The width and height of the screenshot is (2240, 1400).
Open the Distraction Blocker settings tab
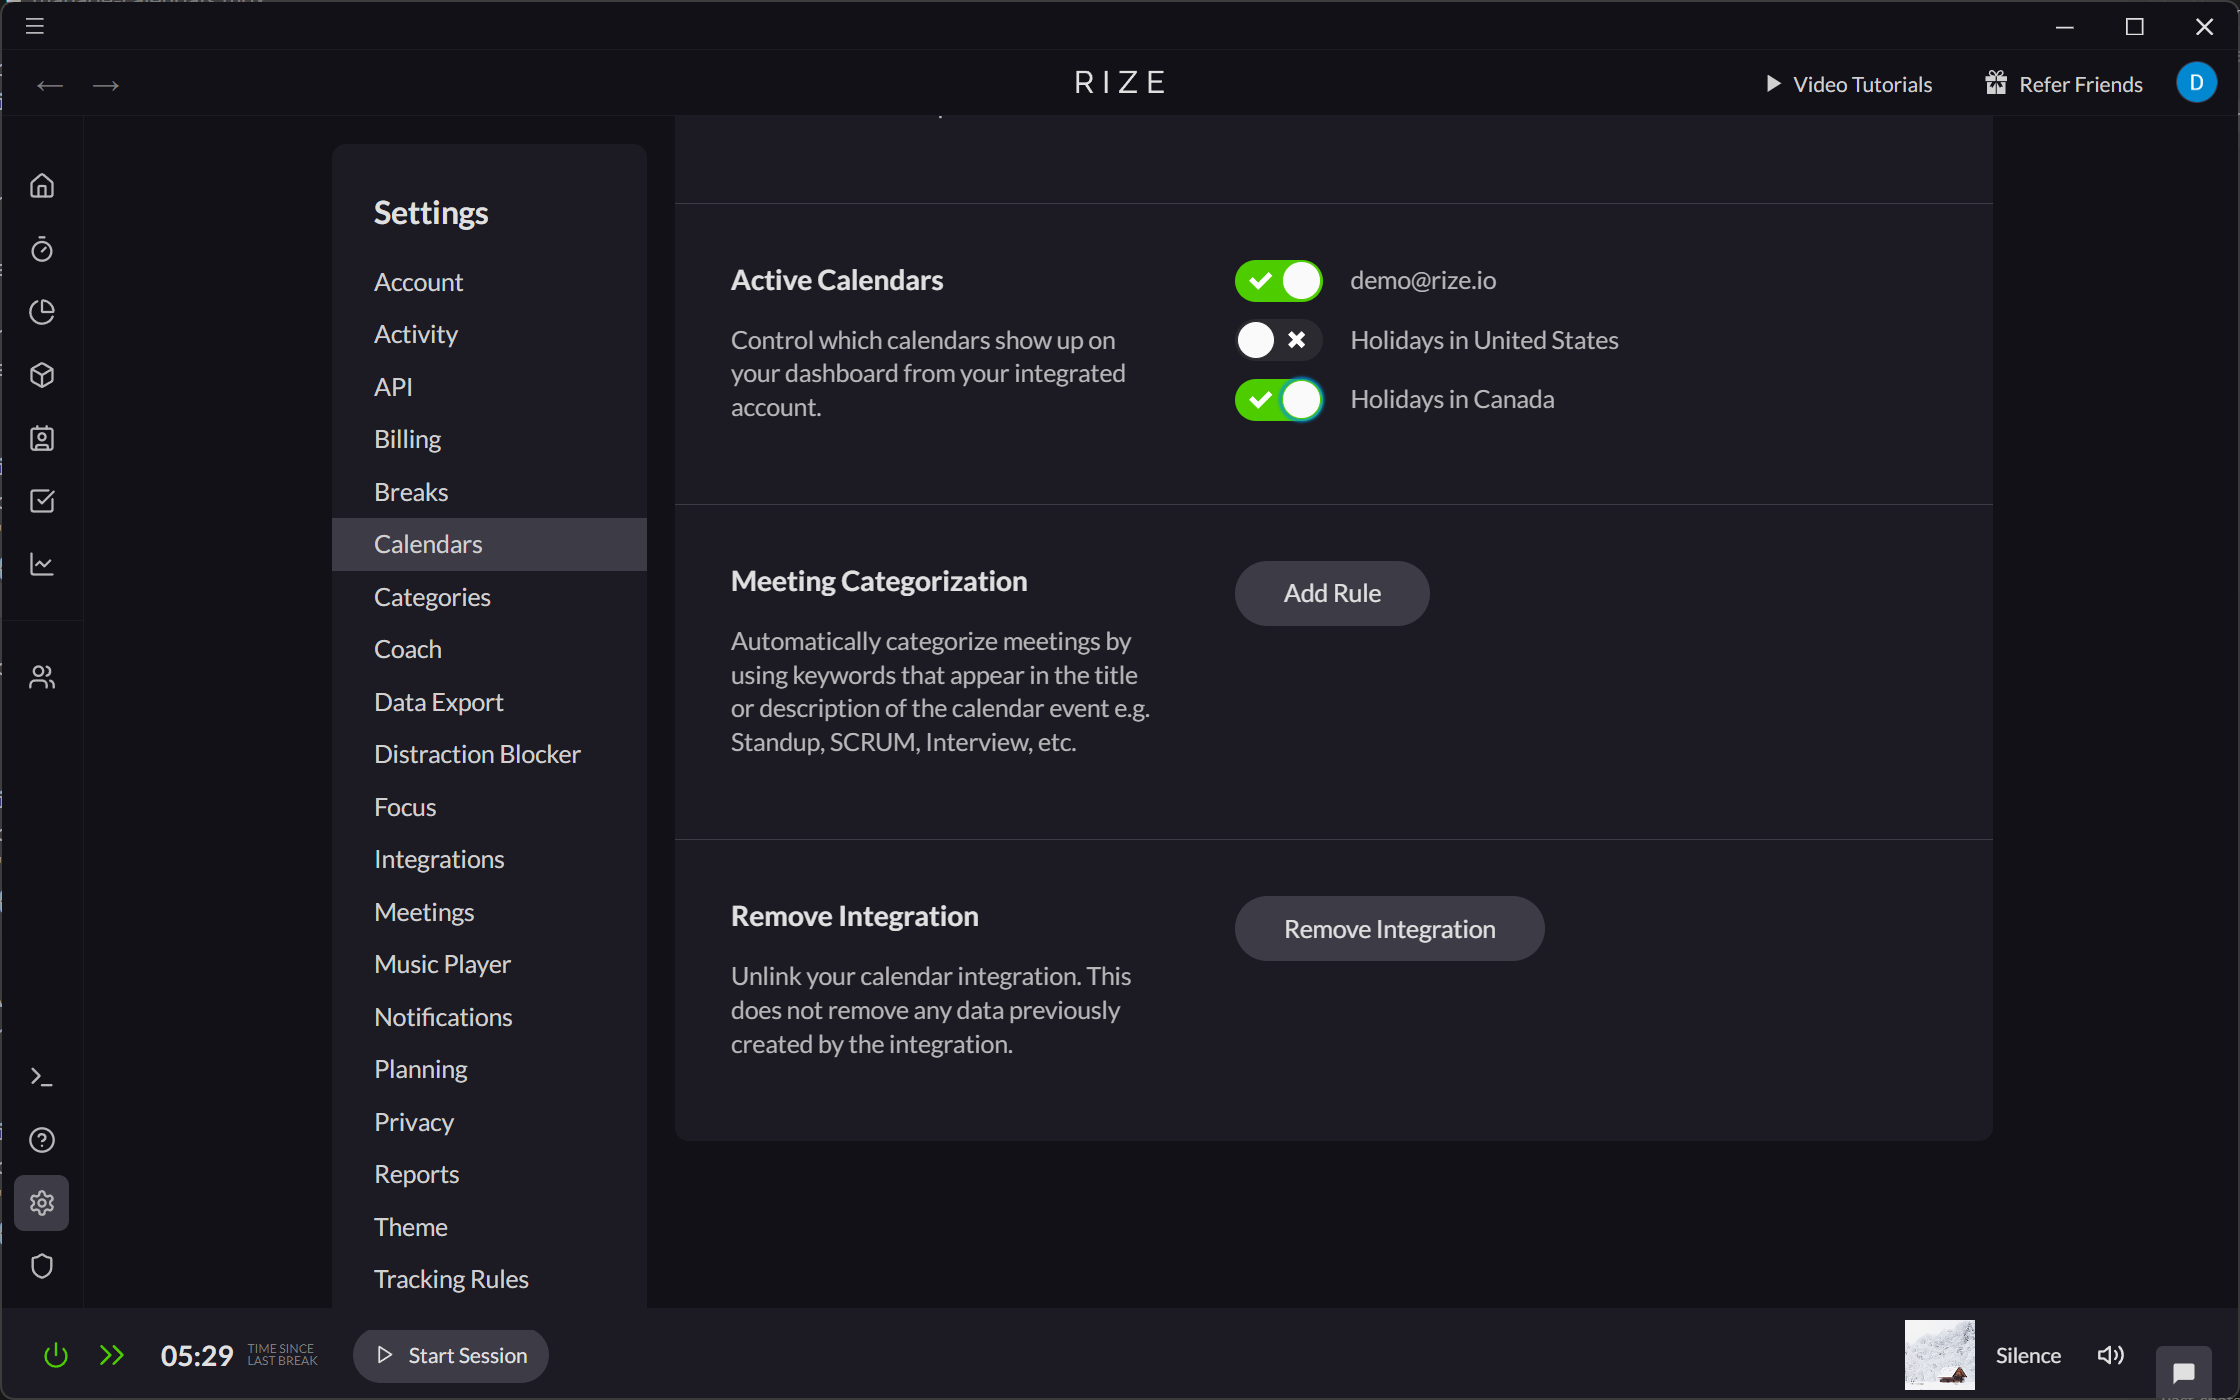[x=477, y=753]
